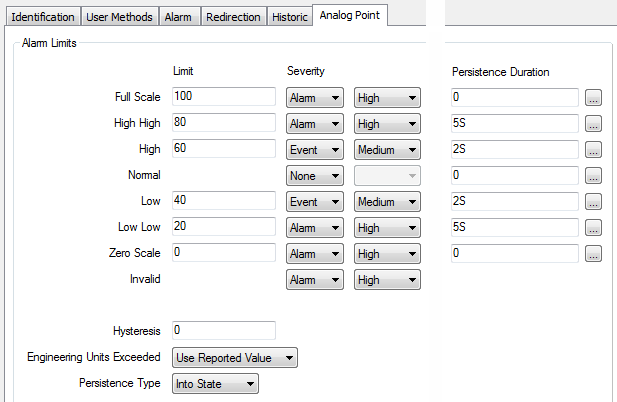Open the Low priority Medium dropdown

coord(387,202)
